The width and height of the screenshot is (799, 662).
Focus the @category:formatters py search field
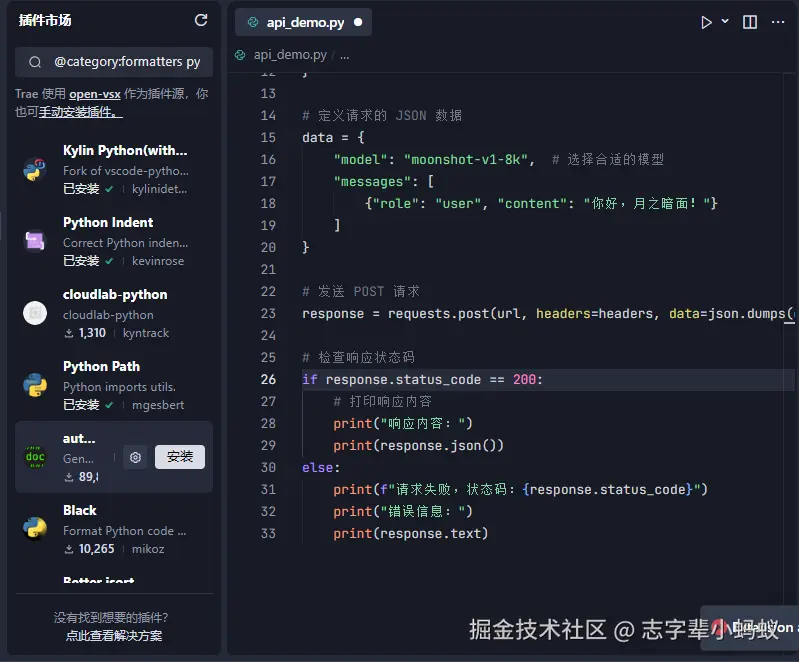pos(114,62)
